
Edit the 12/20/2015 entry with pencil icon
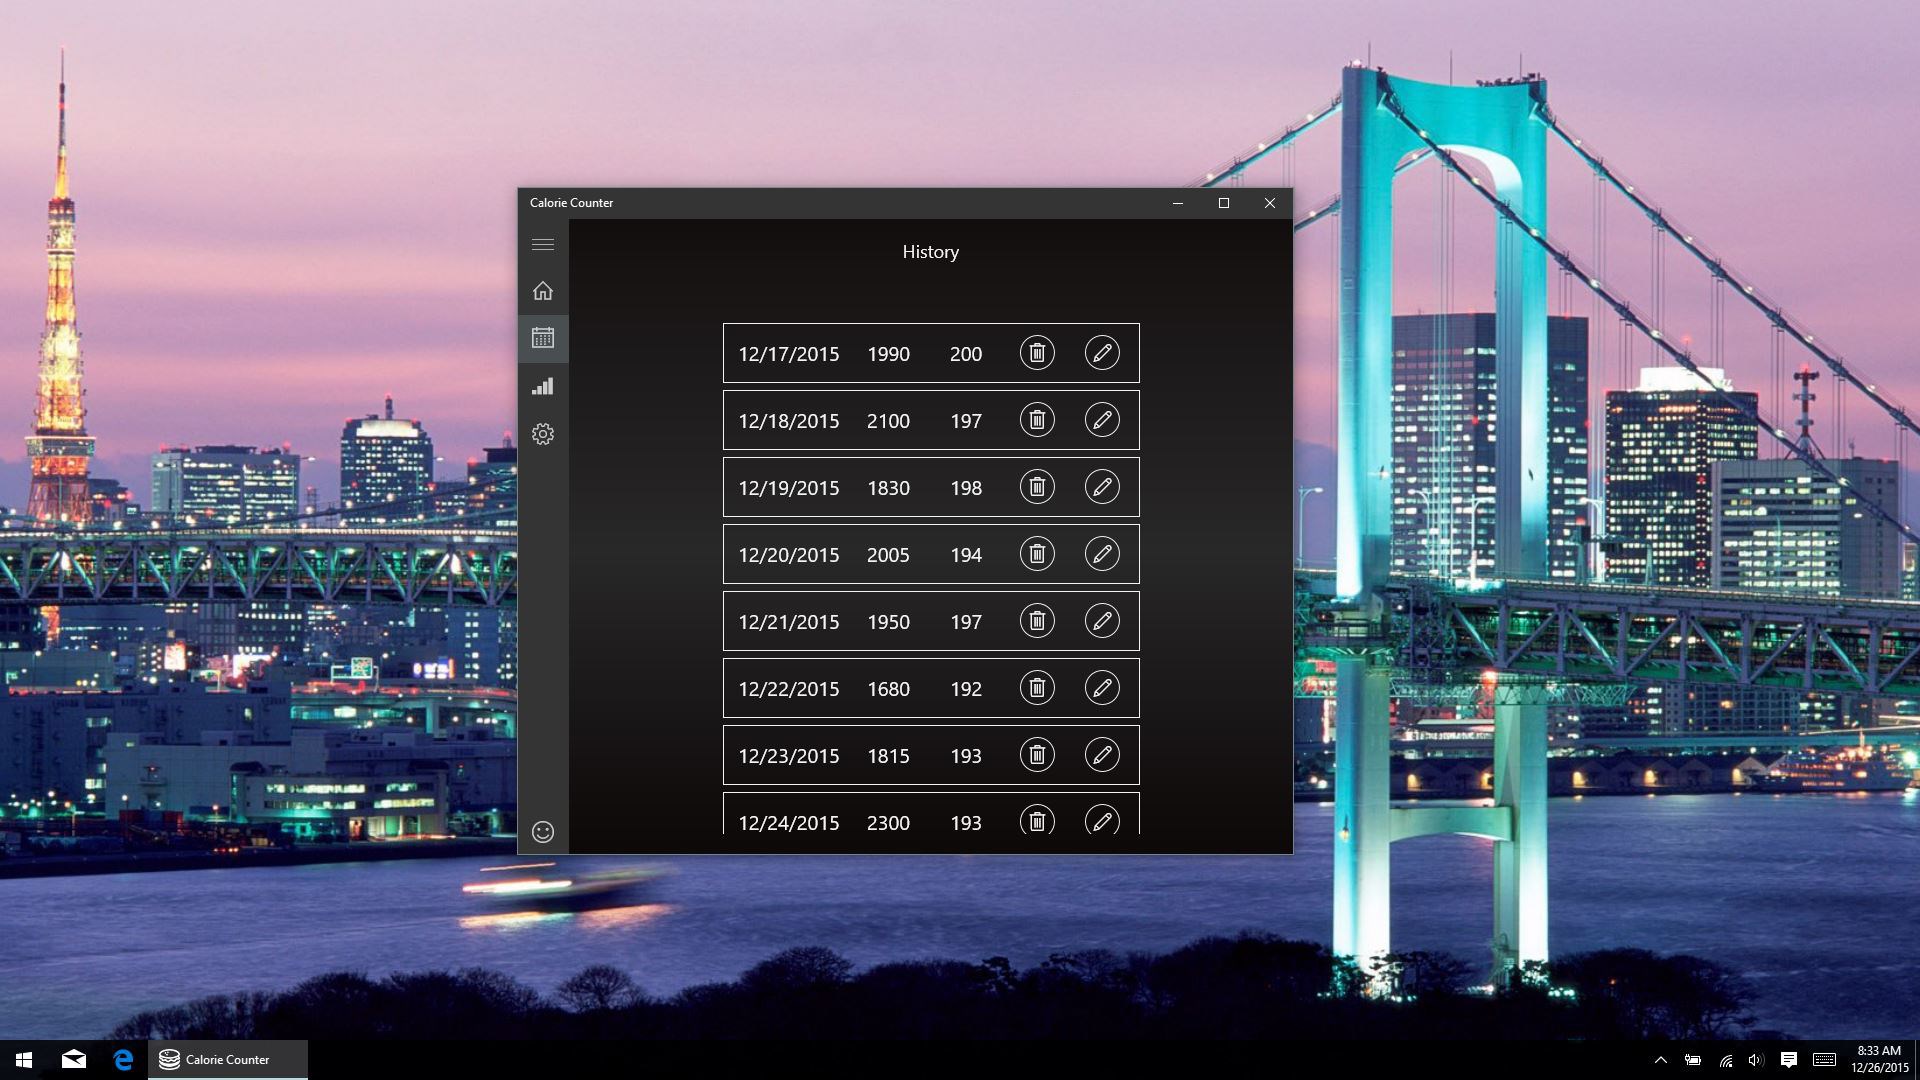1102,554
